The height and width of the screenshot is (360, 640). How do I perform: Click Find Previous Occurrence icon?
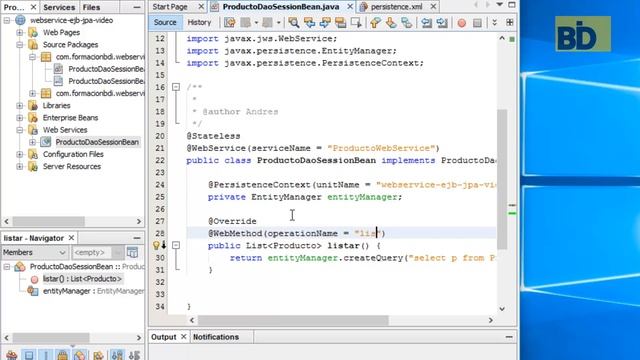[309, 22]
